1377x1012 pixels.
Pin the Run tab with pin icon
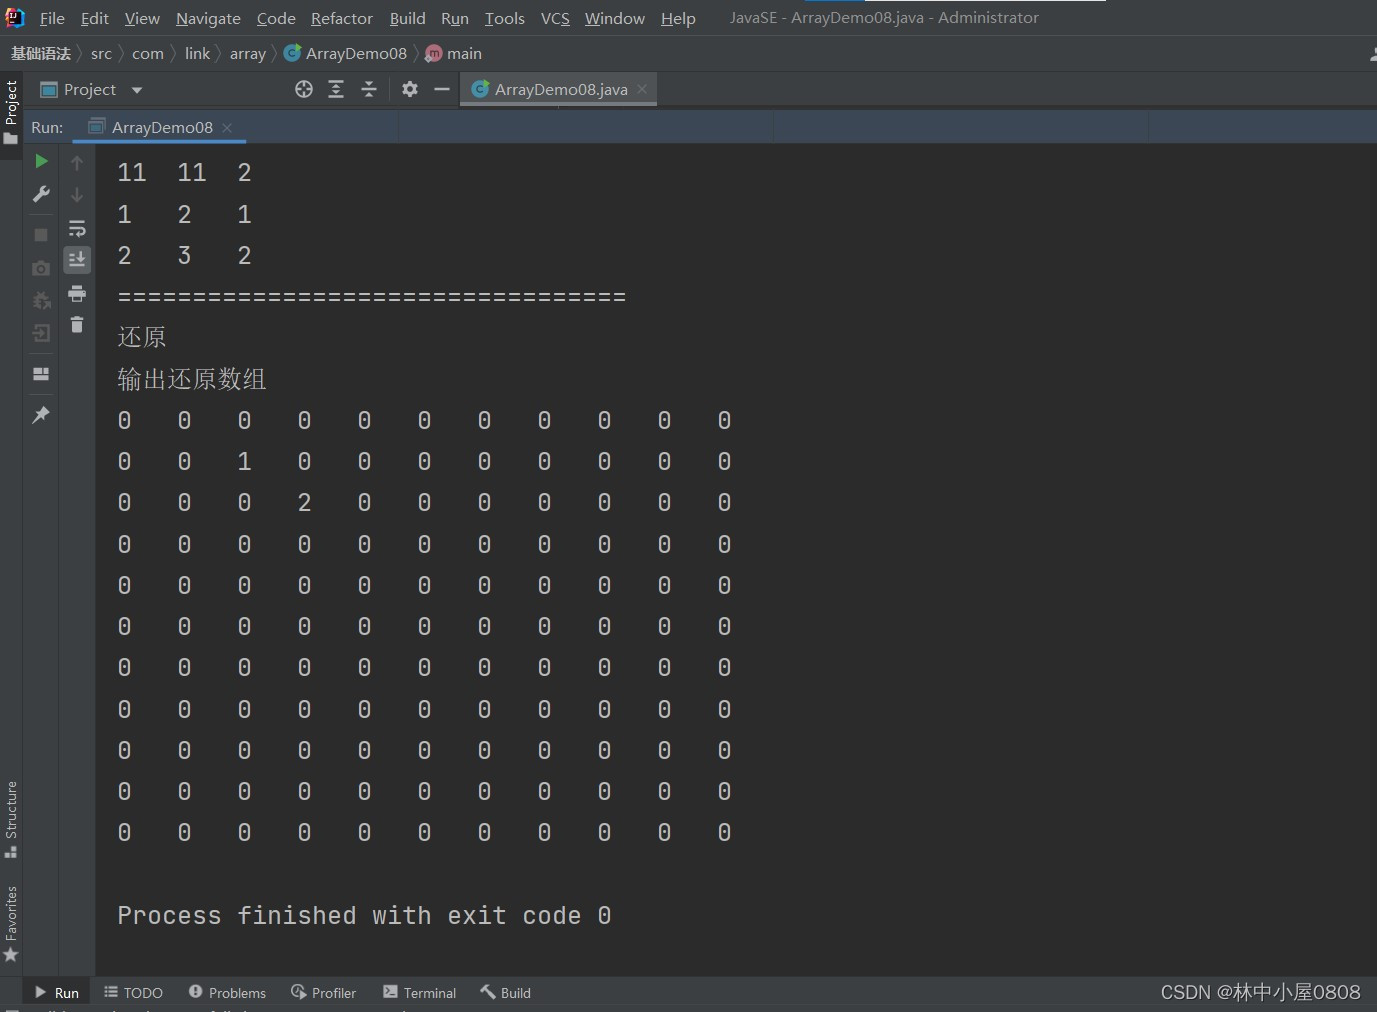pos(41,414)
